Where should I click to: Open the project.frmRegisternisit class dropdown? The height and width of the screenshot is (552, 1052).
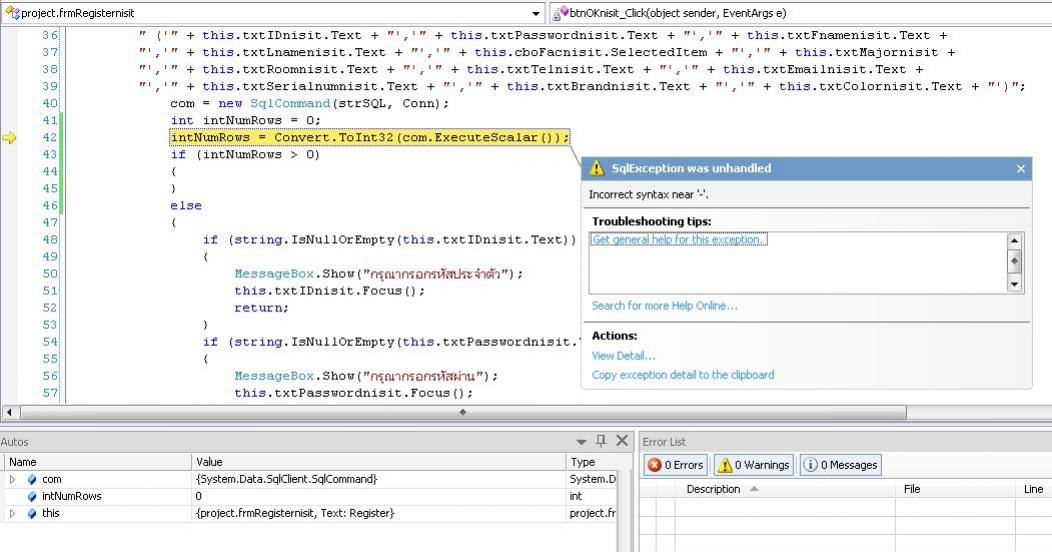click(537, 14)
